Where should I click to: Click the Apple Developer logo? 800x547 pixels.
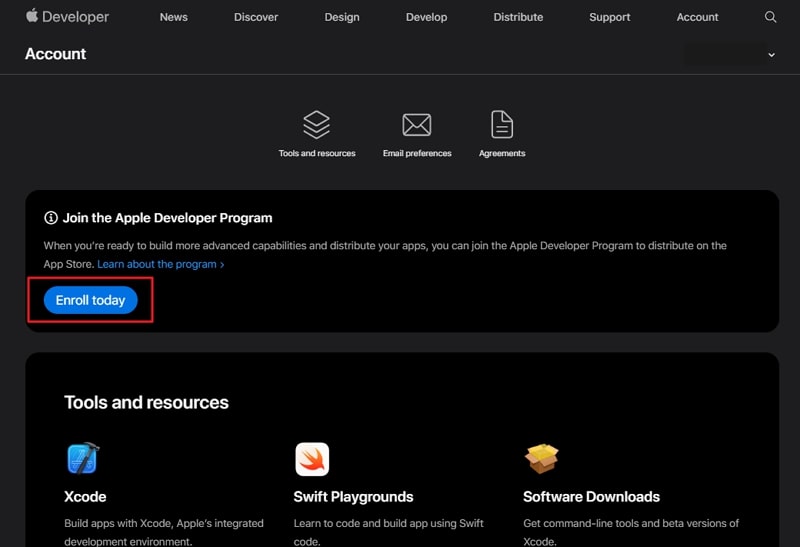click(x=67, y=17)
